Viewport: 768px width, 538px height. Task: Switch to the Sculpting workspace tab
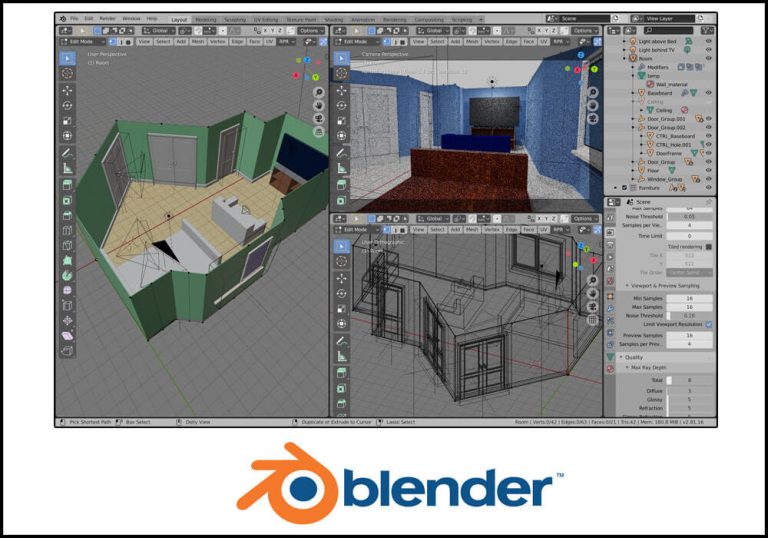pyautogui.click(x=235, y=20)
